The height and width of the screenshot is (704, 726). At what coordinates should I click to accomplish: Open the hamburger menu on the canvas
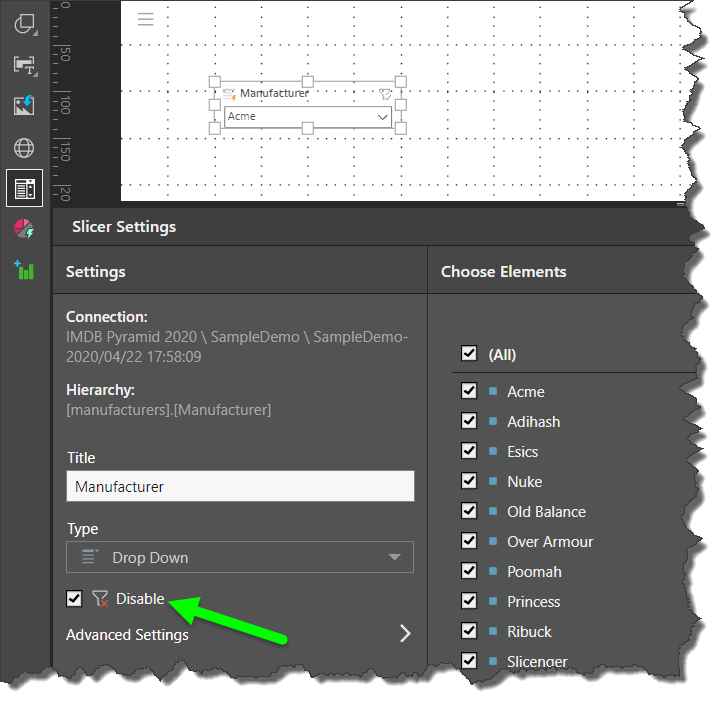click(x=146, y=18)
